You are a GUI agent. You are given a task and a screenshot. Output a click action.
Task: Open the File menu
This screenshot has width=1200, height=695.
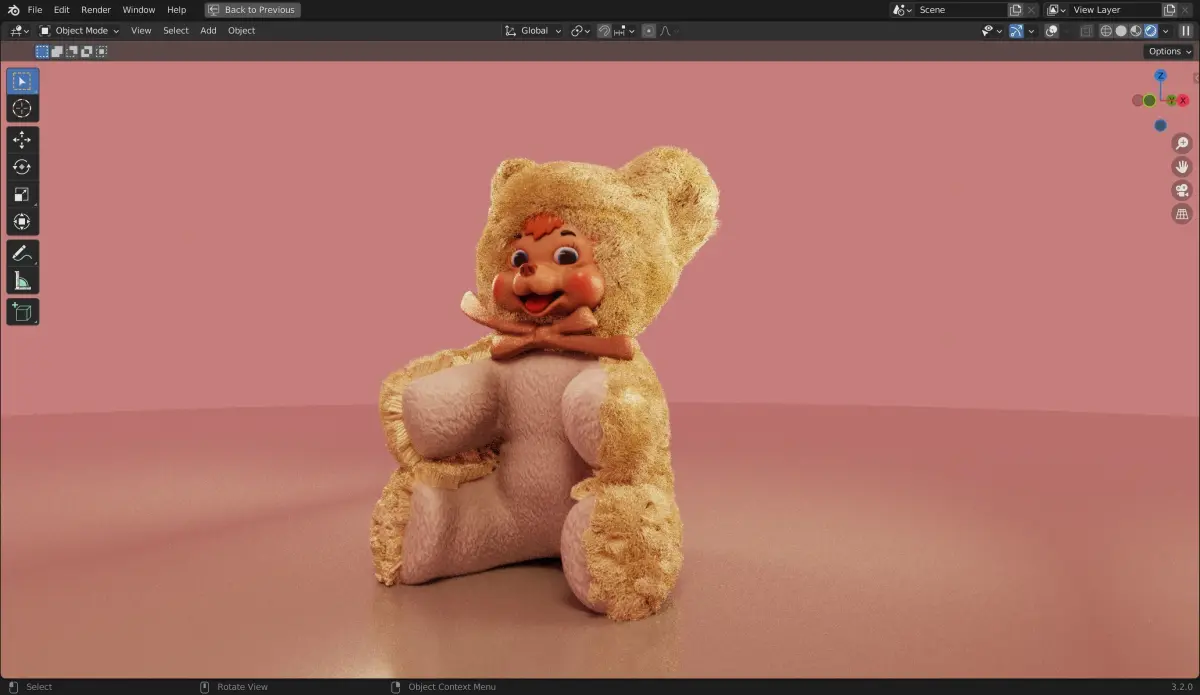(x=35, y=10)
